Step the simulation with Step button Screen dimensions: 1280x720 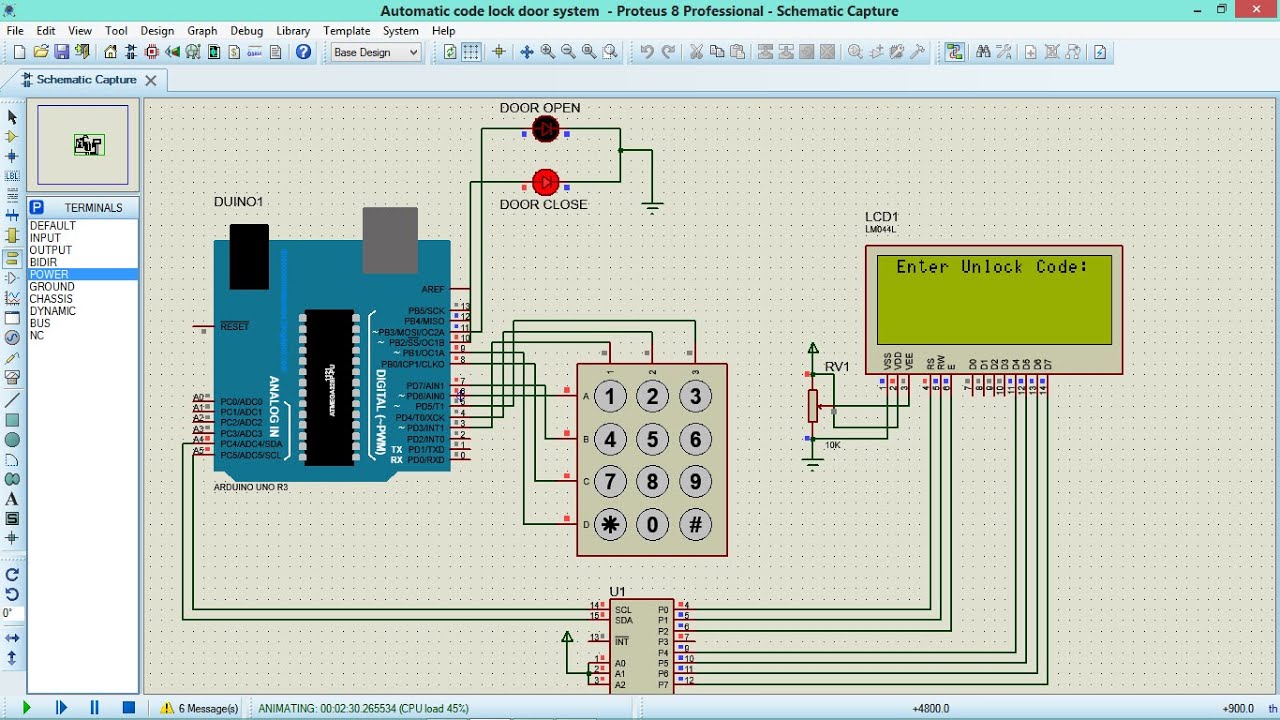61,708
